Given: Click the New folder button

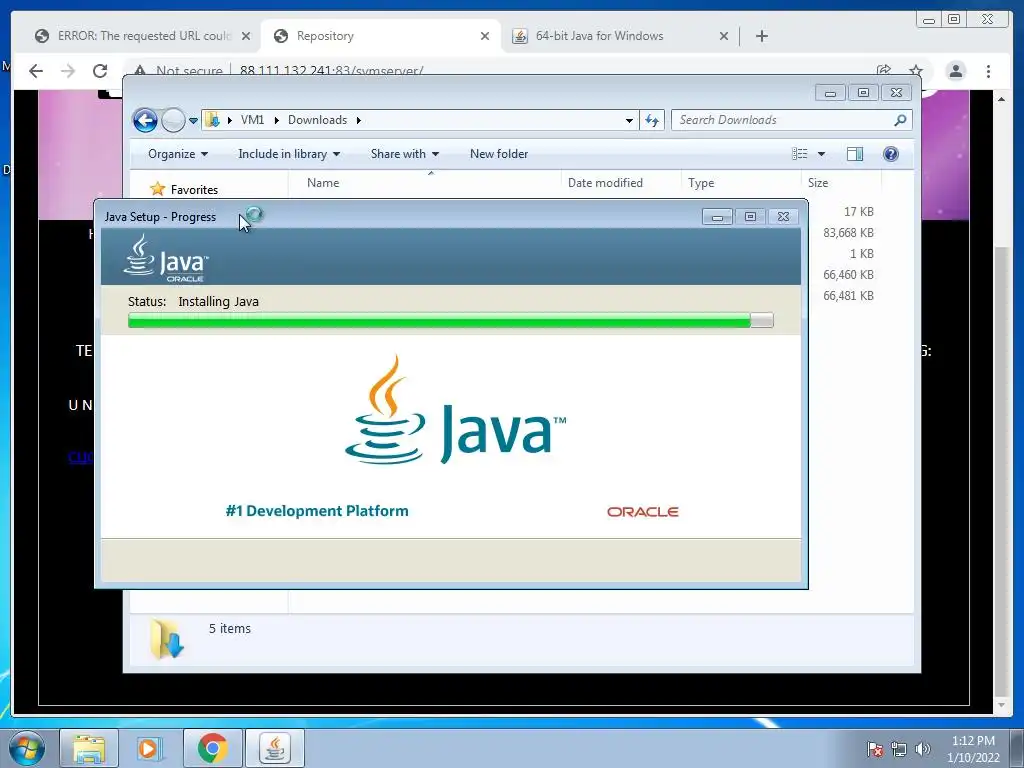Looking at the screenshot, I should point(499,154).
